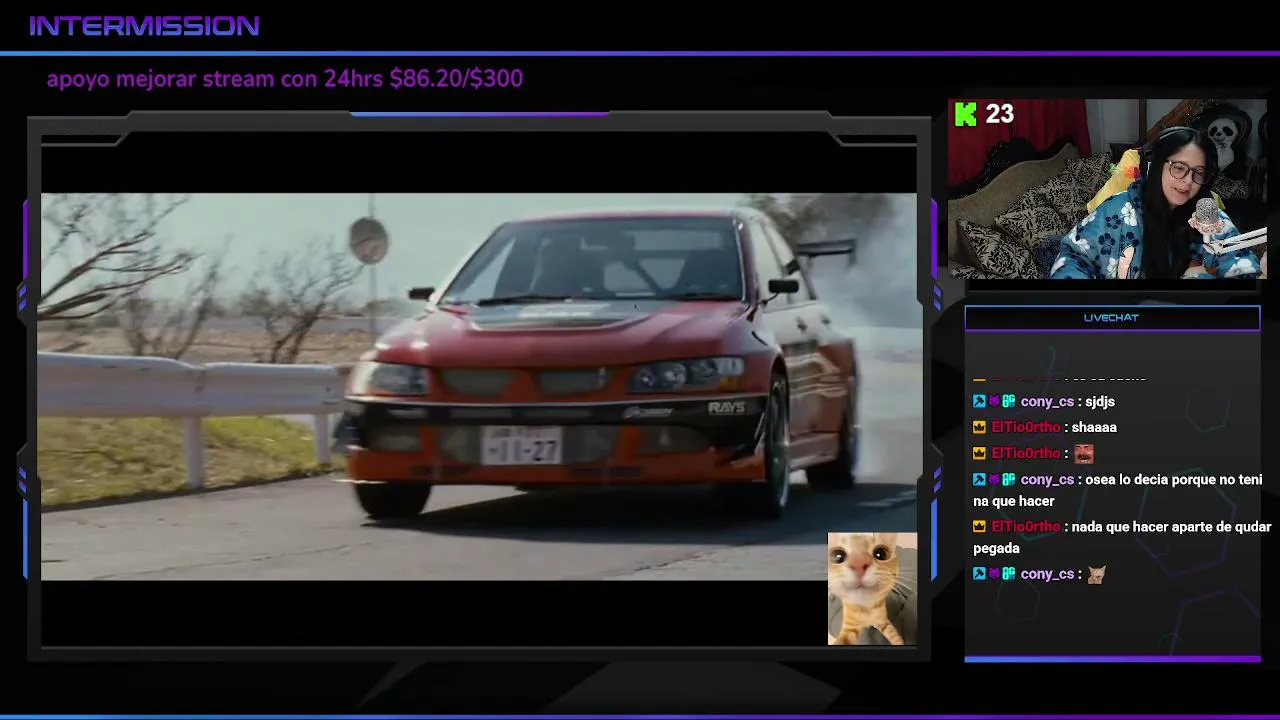1280x720 pixels.
Task: Click the teal badge on the cat emote message
Action: pyautogui.click(x=1009, y=573)
